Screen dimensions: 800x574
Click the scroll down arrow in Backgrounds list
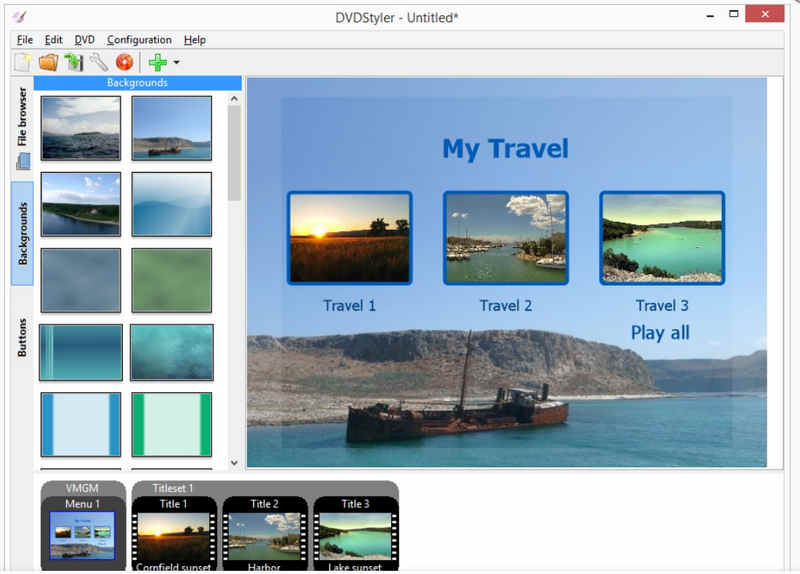[x=234, y=463]
